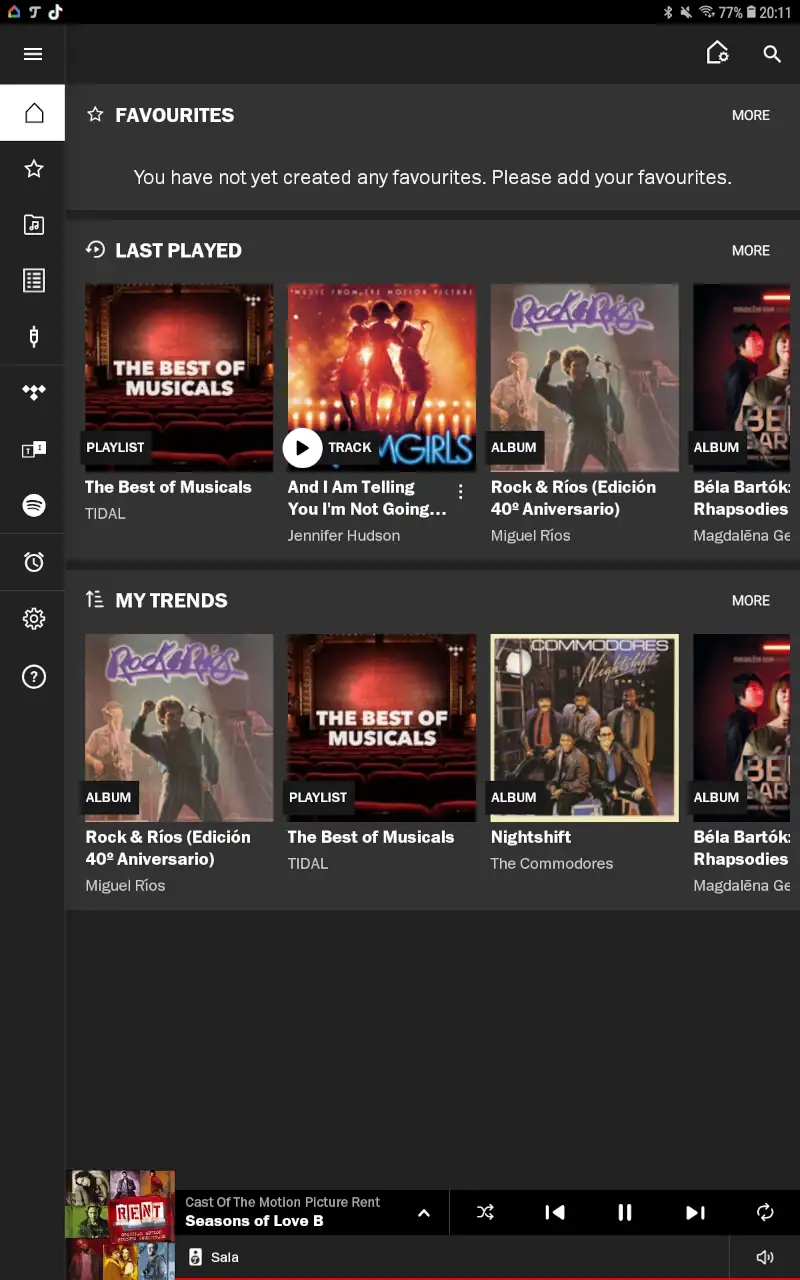Image resolution: width=800 pixels, height=1280 pixels.
Task: Open settings gear in the sidebar
Action: [33, 620]
